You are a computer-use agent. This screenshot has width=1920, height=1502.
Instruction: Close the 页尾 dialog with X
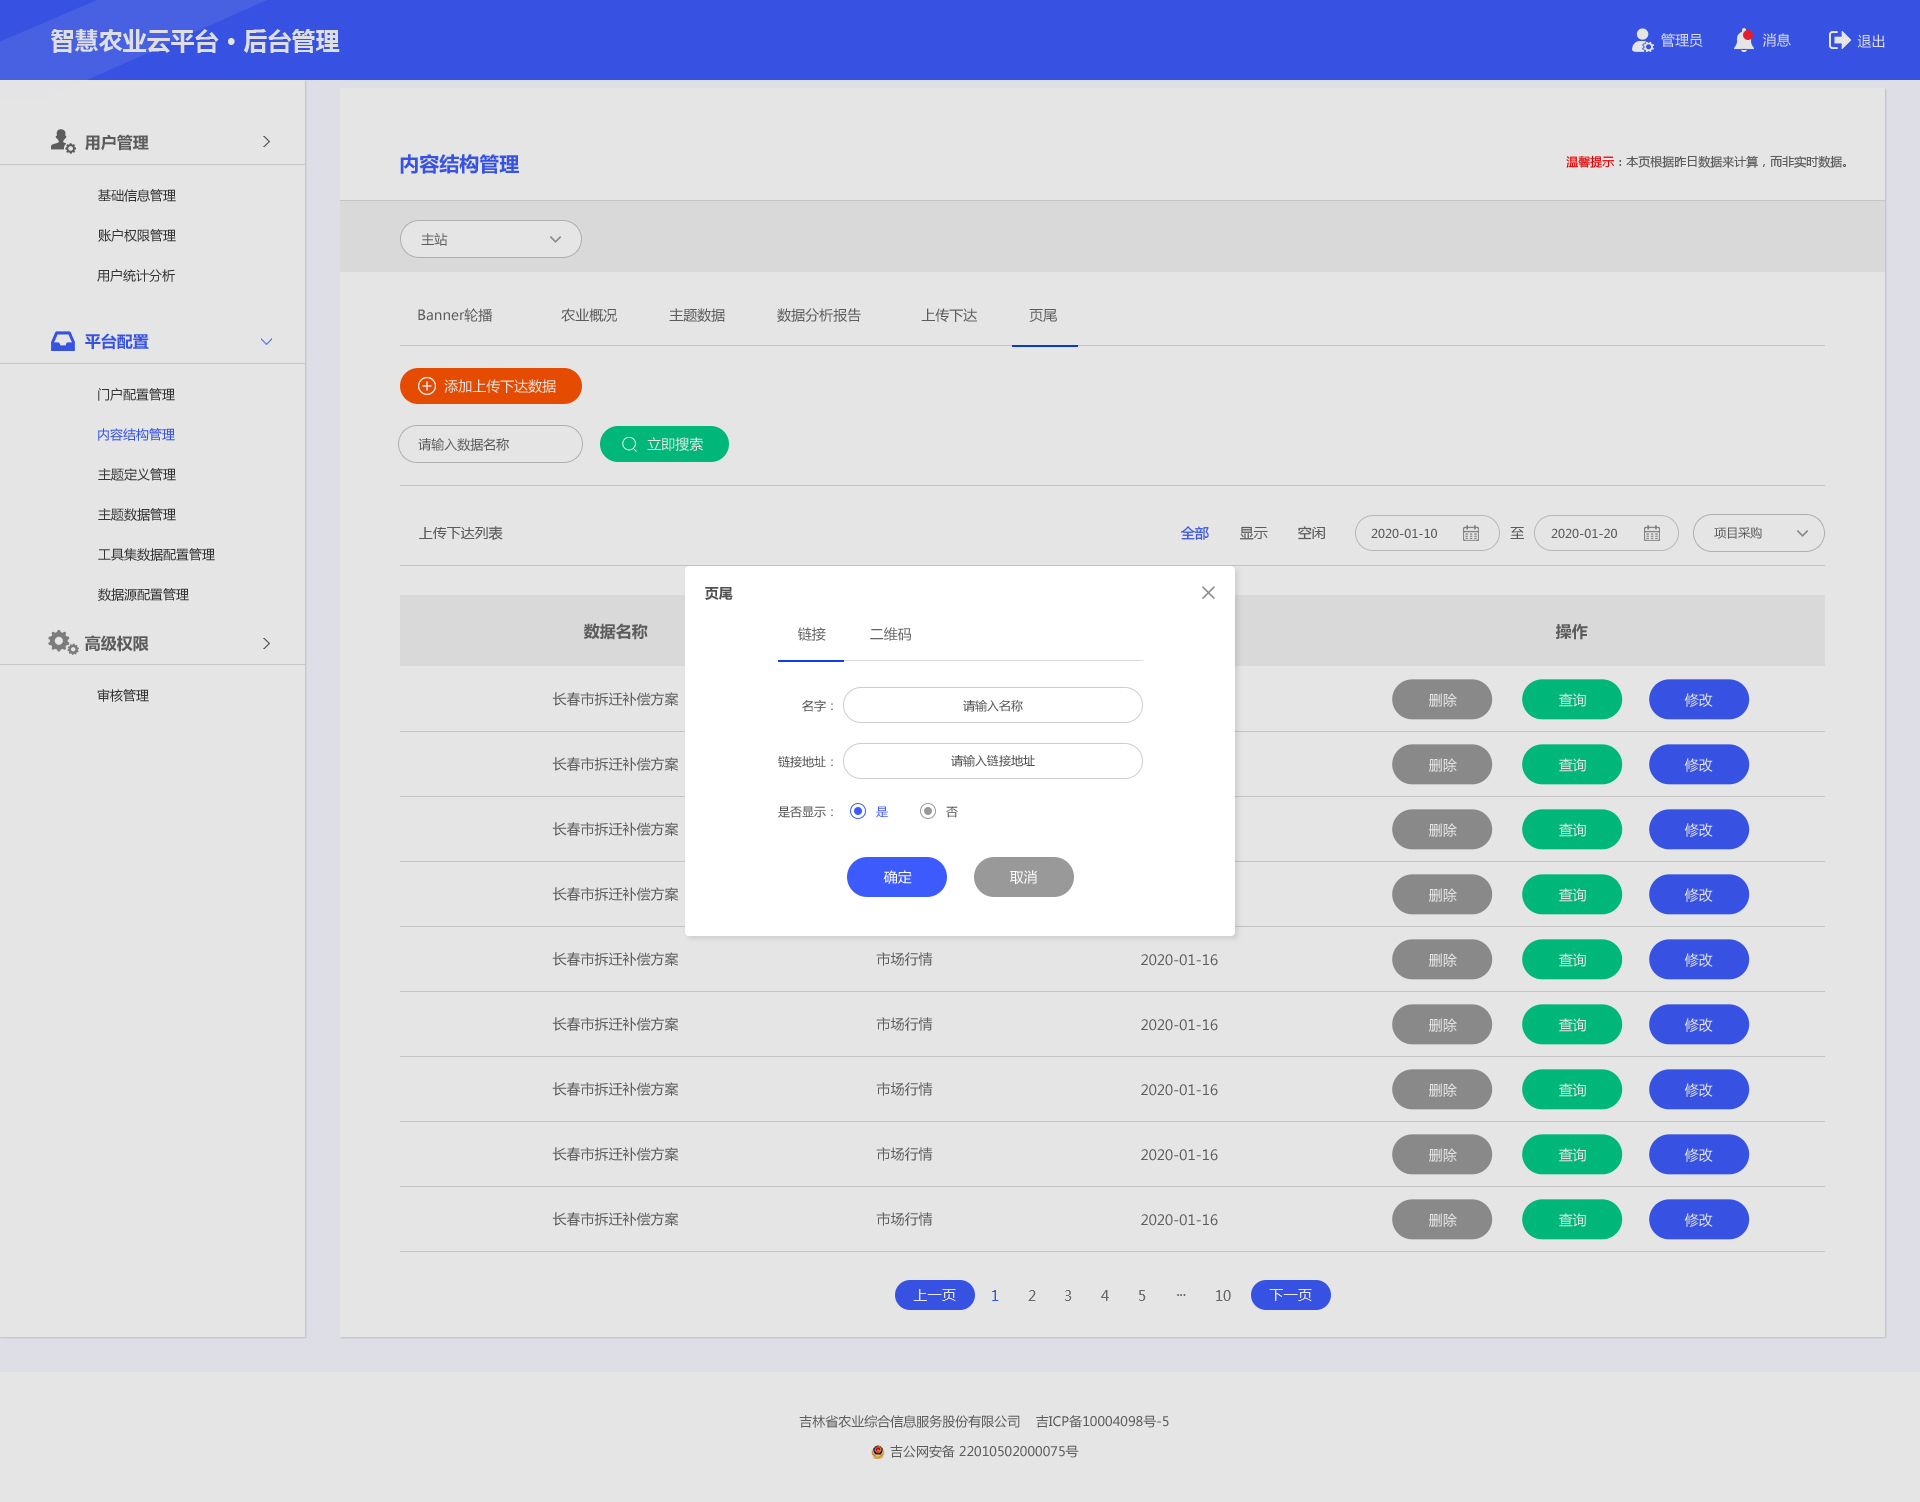(1208, 593)
